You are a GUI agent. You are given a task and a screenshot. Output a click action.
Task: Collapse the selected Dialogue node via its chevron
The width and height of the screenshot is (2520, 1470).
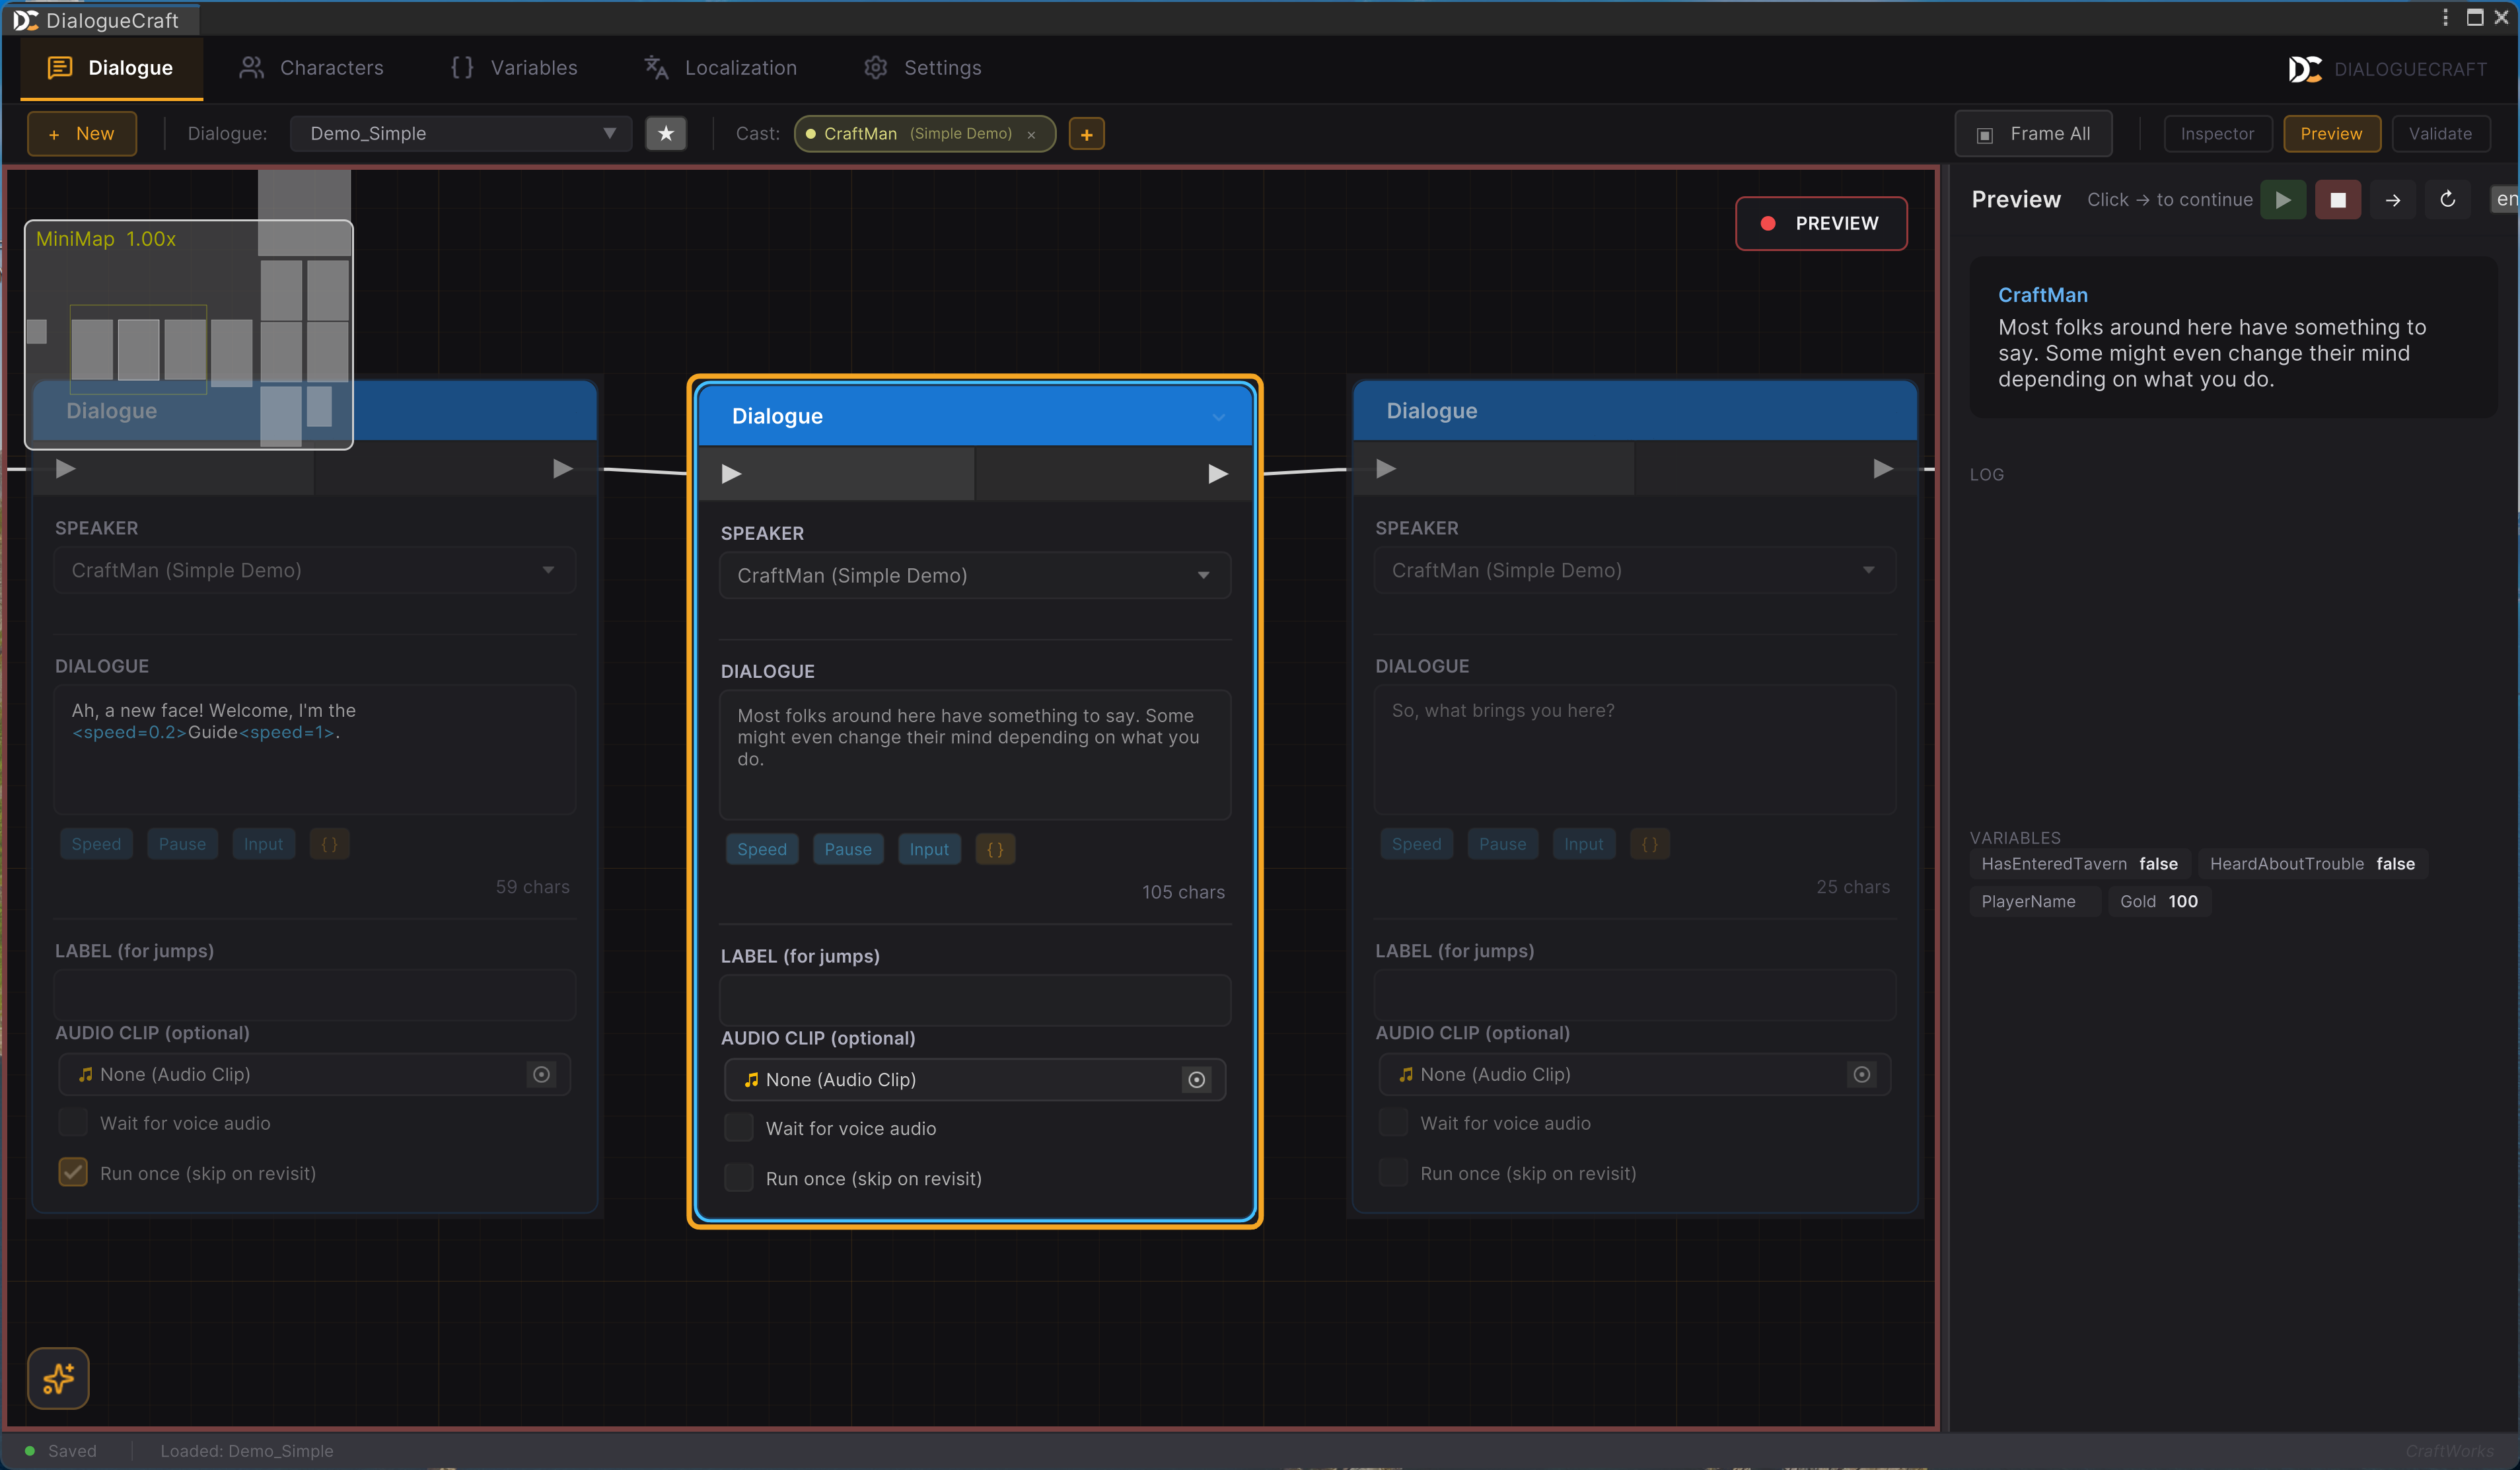tap(1218, 417)
